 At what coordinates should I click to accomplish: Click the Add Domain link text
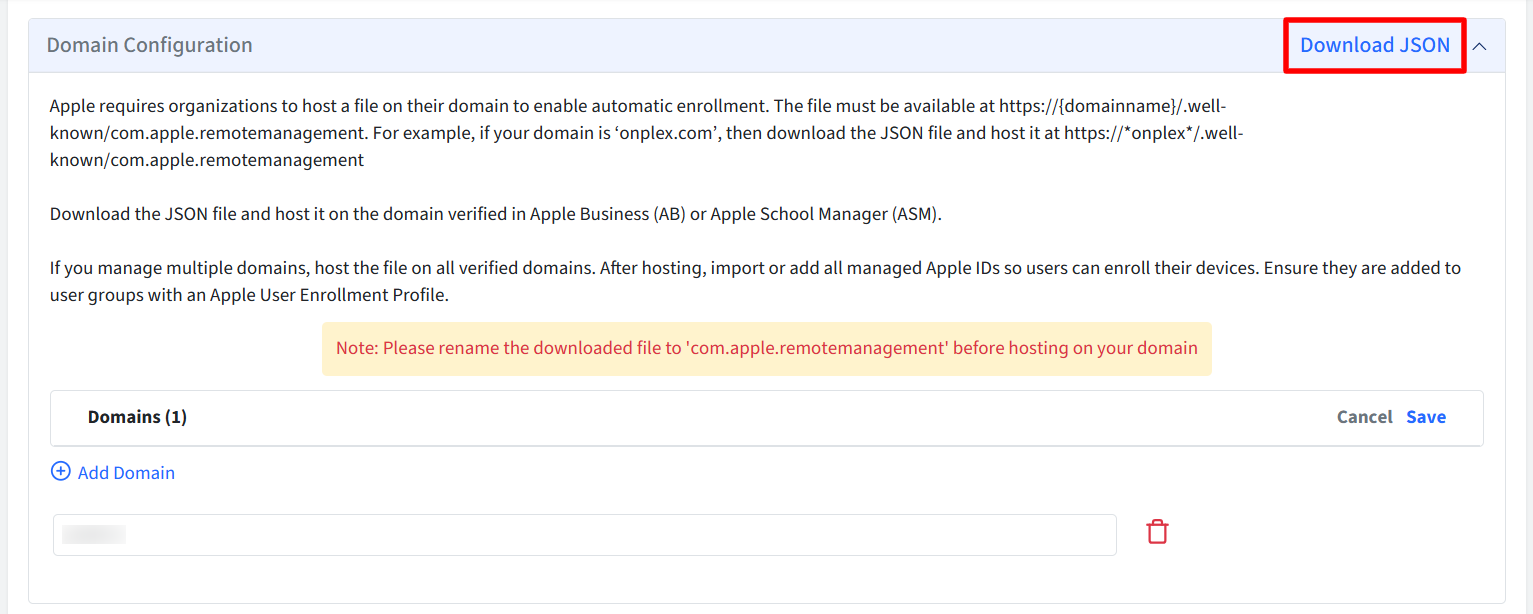click(126, 473)
